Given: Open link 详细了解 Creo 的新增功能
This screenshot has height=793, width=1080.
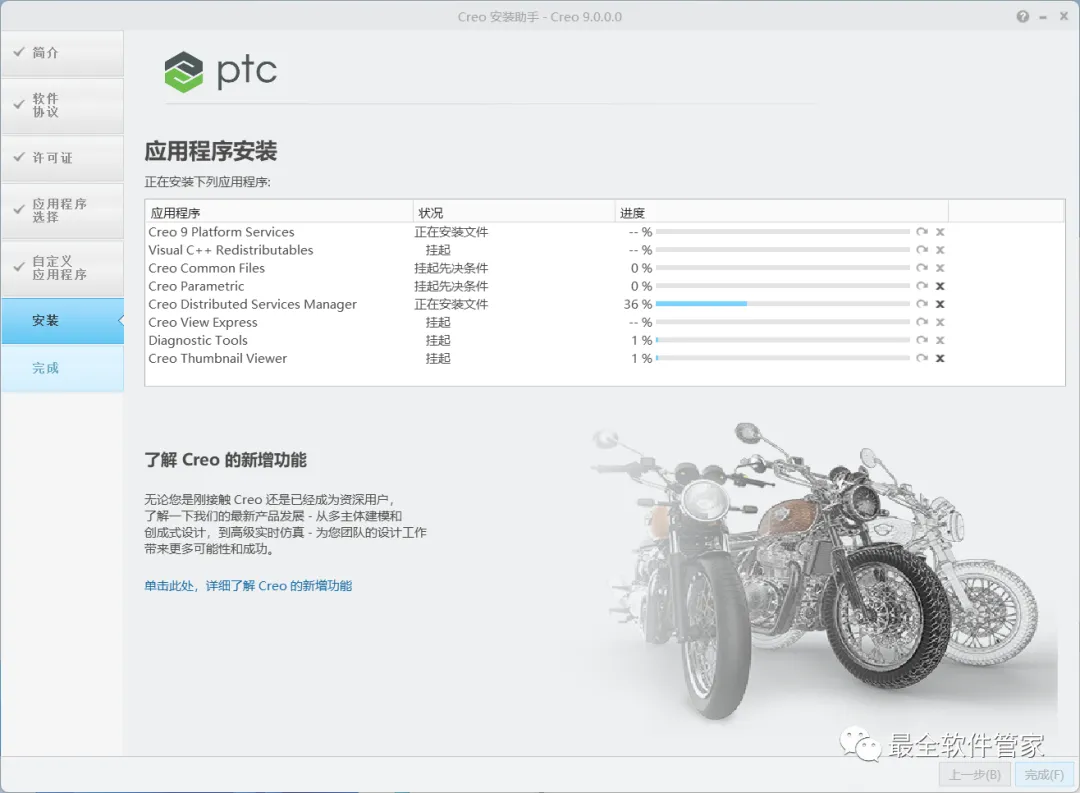Looking at the screenshot, I should (248, 586).
